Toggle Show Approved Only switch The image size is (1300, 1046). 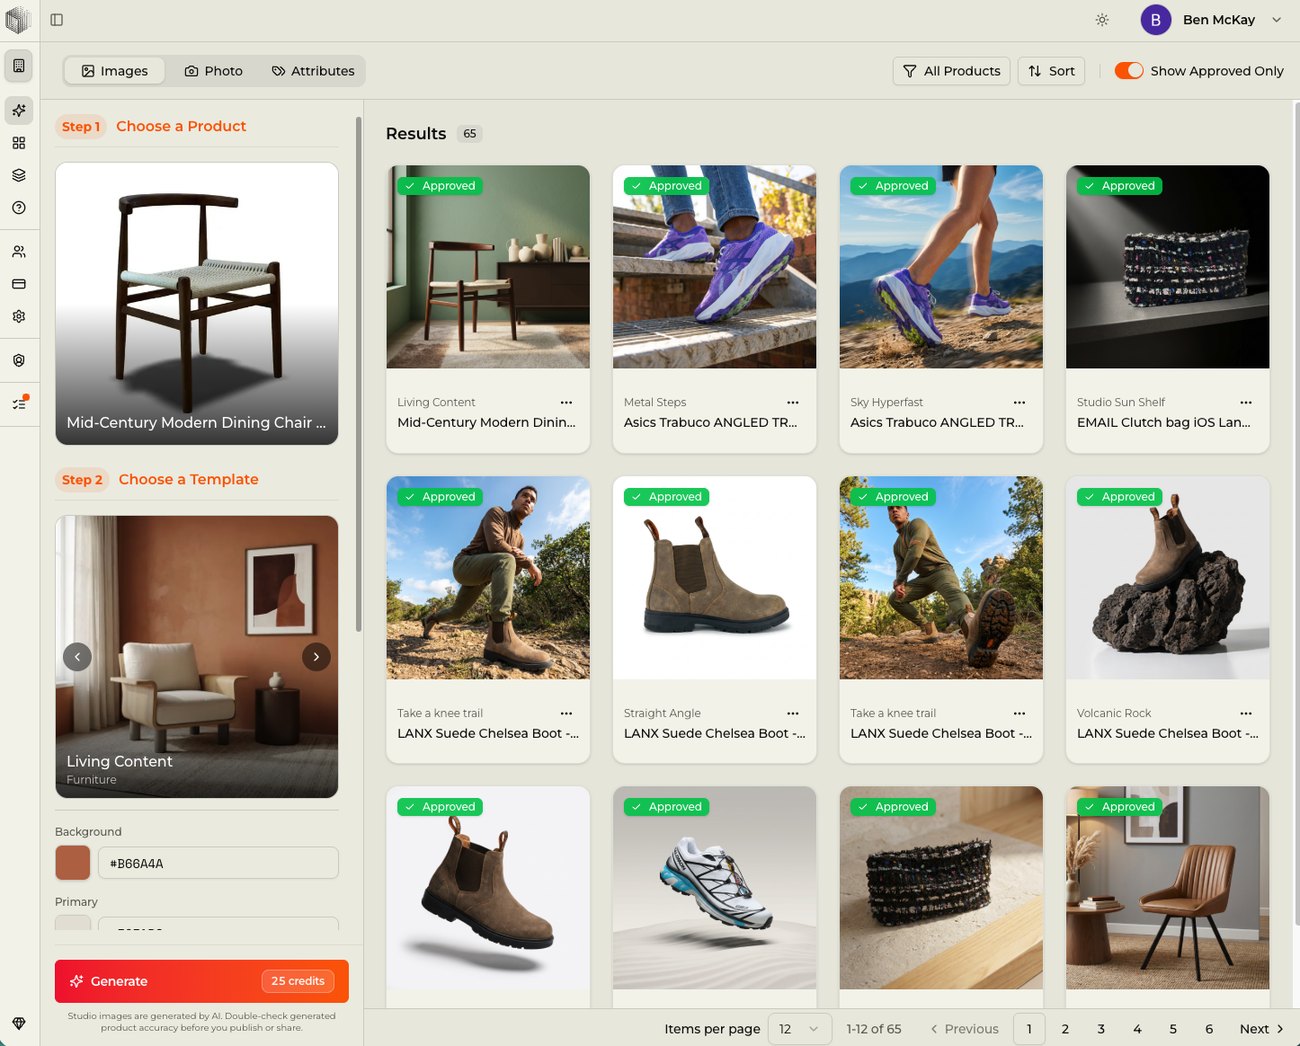click(1129, 71)
